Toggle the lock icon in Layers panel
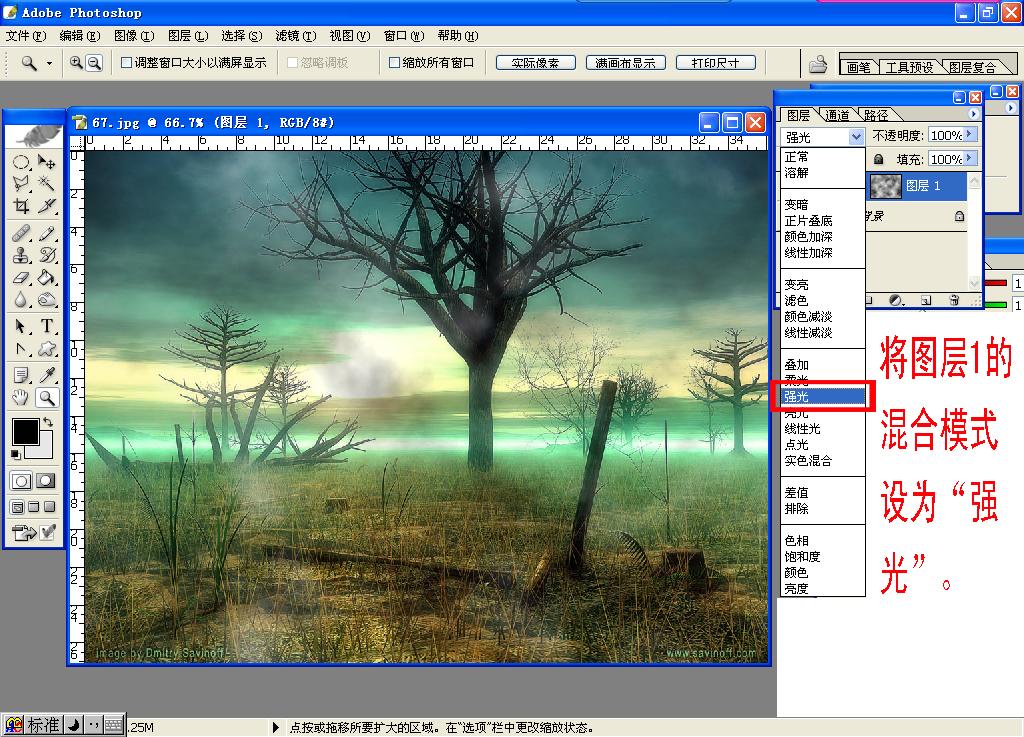 [x=878, y=159]
